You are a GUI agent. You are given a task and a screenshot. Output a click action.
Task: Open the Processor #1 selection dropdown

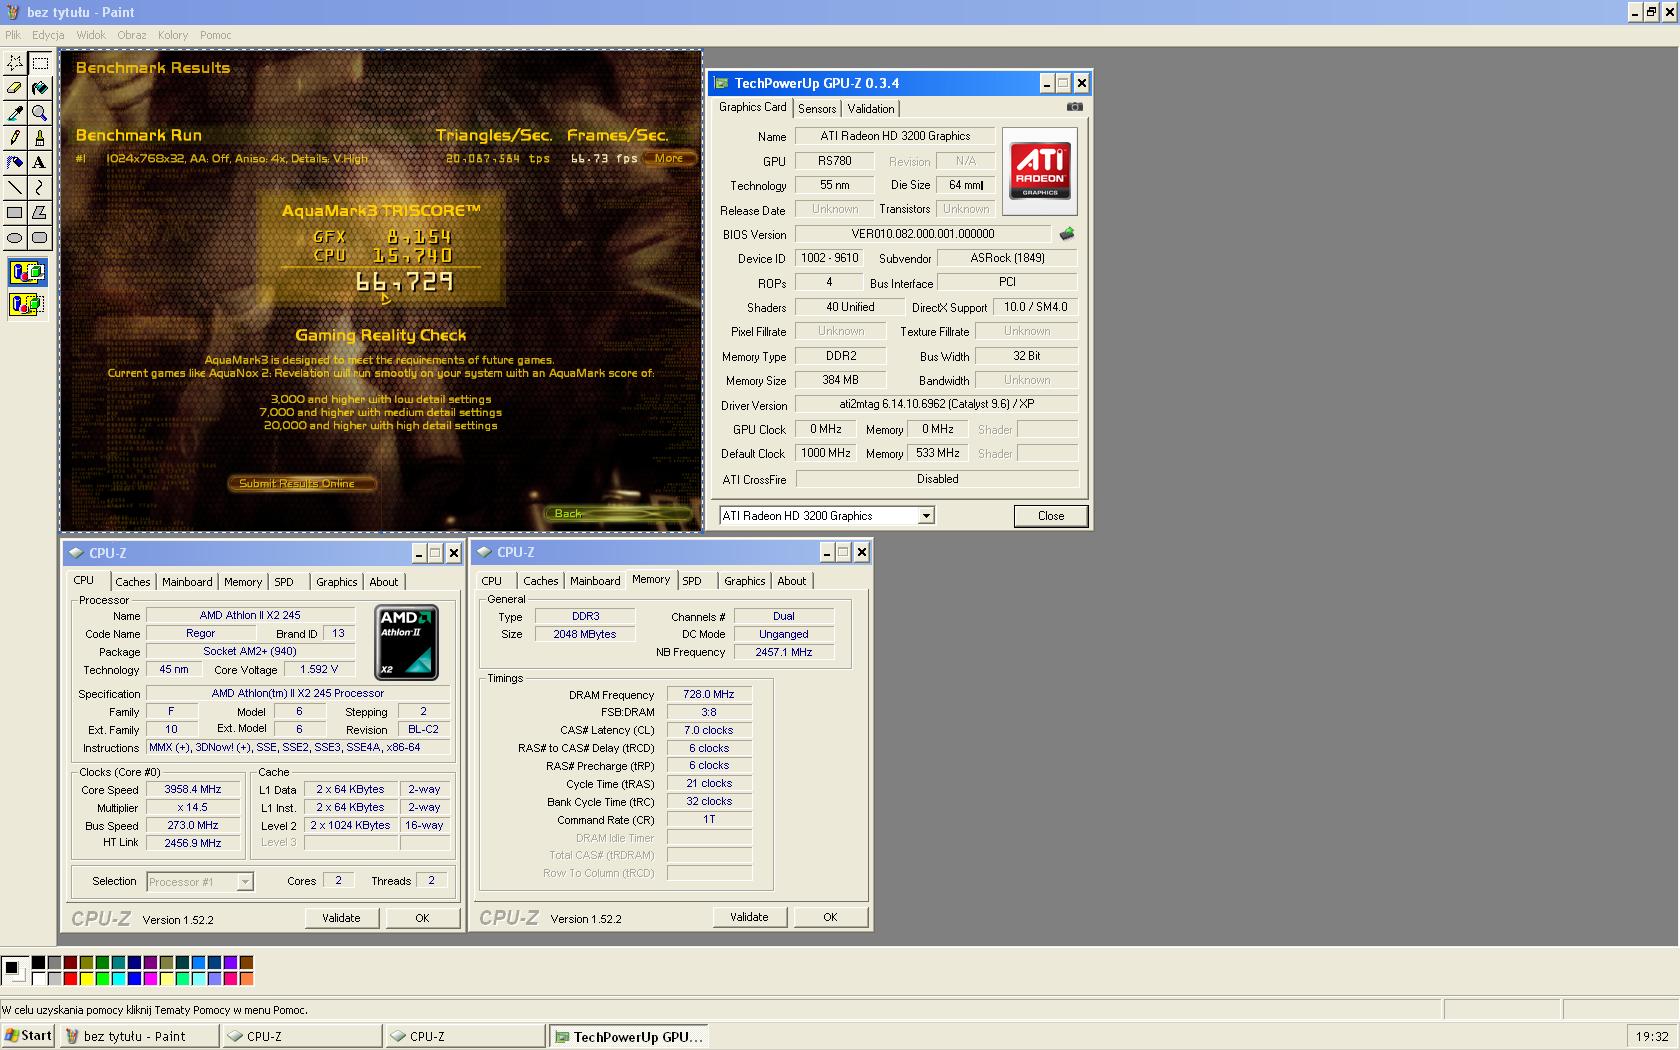coord(245,882)
